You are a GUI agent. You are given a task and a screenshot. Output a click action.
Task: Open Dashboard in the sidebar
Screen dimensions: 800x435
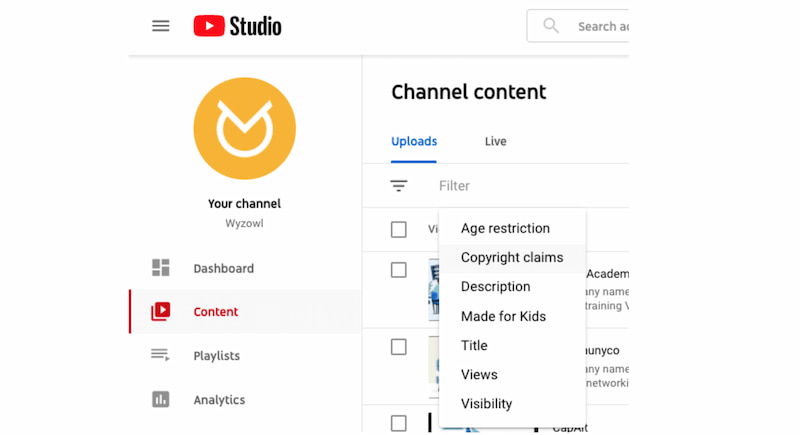(x=245, y=268)
